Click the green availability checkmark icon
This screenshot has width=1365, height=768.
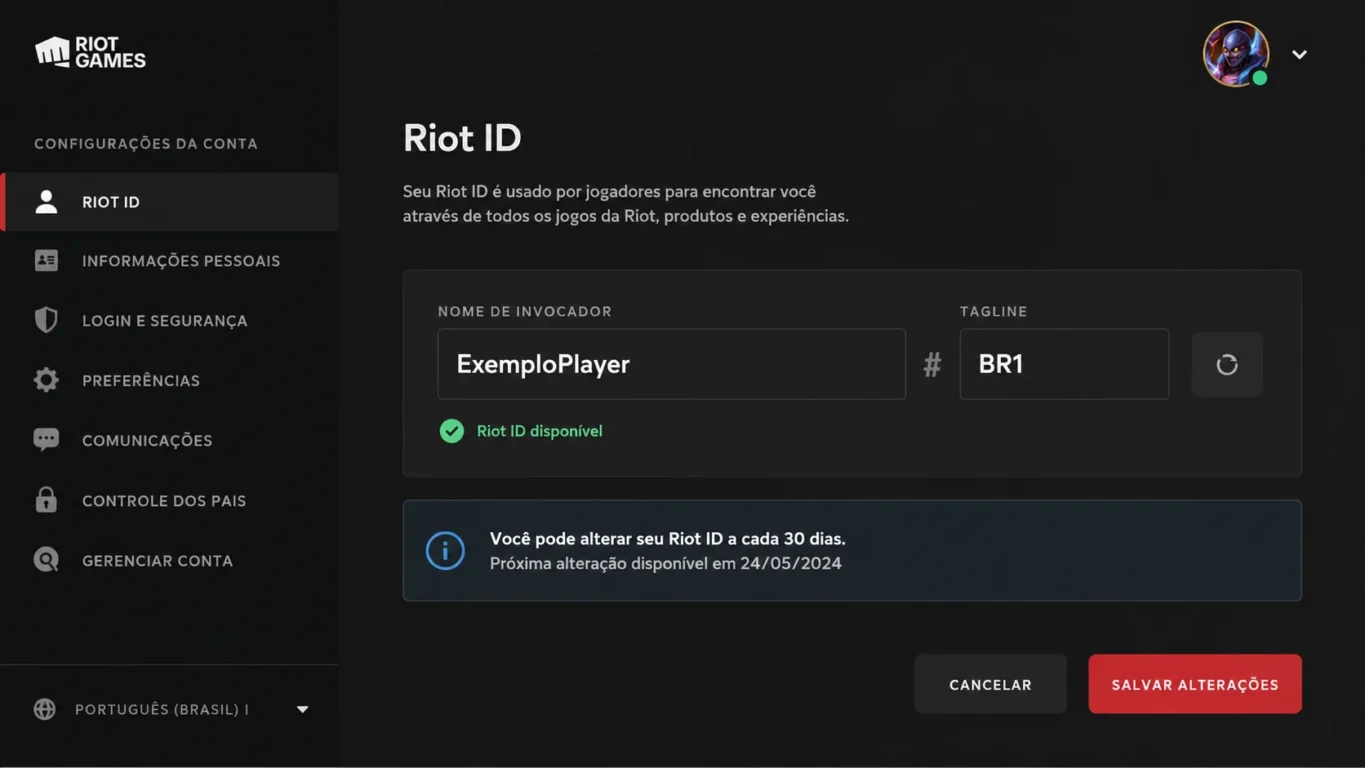(x=452, y=431)
